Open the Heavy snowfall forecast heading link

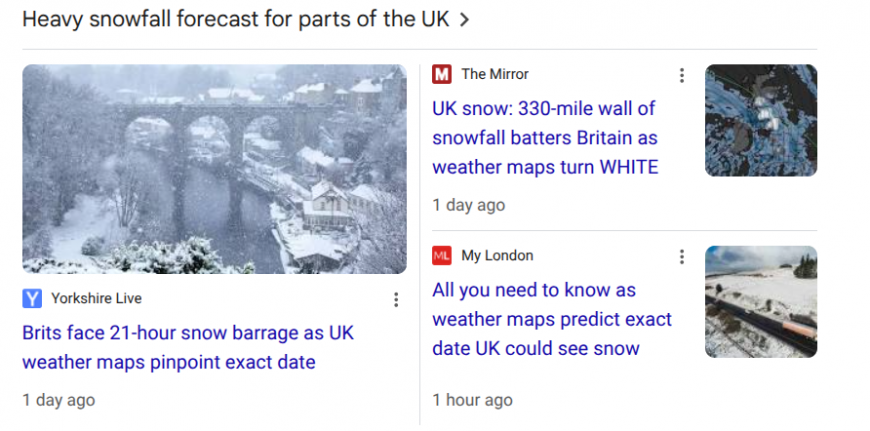click(x=235, y=20)
